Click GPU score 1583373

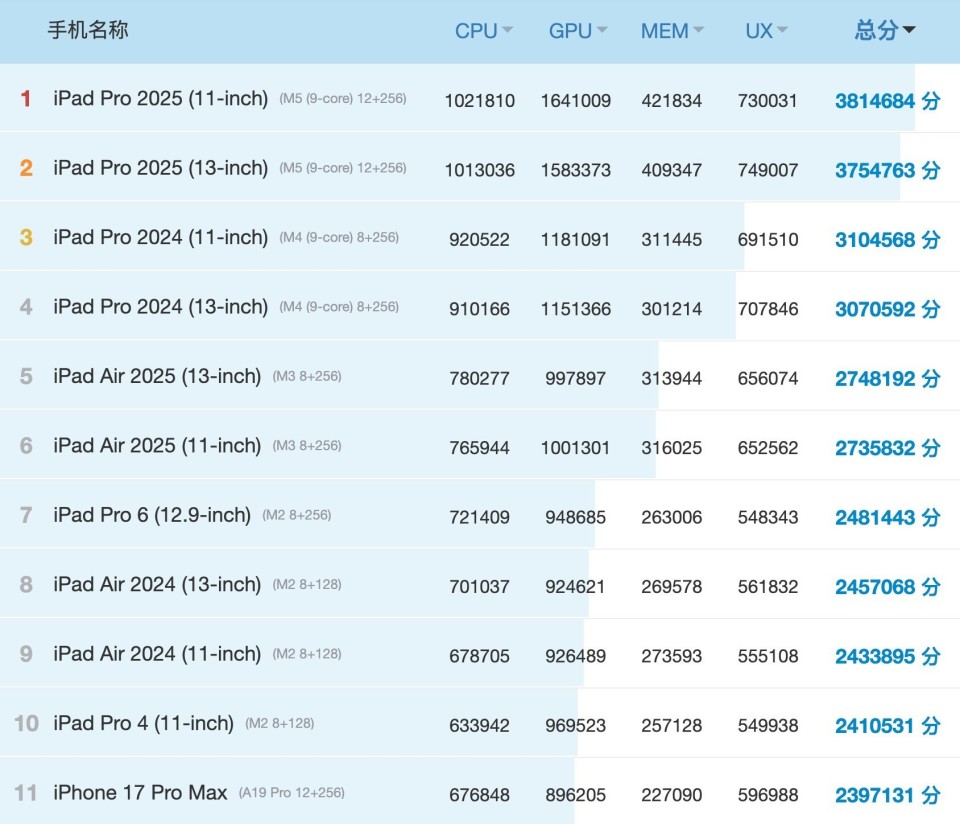point(576,170)
